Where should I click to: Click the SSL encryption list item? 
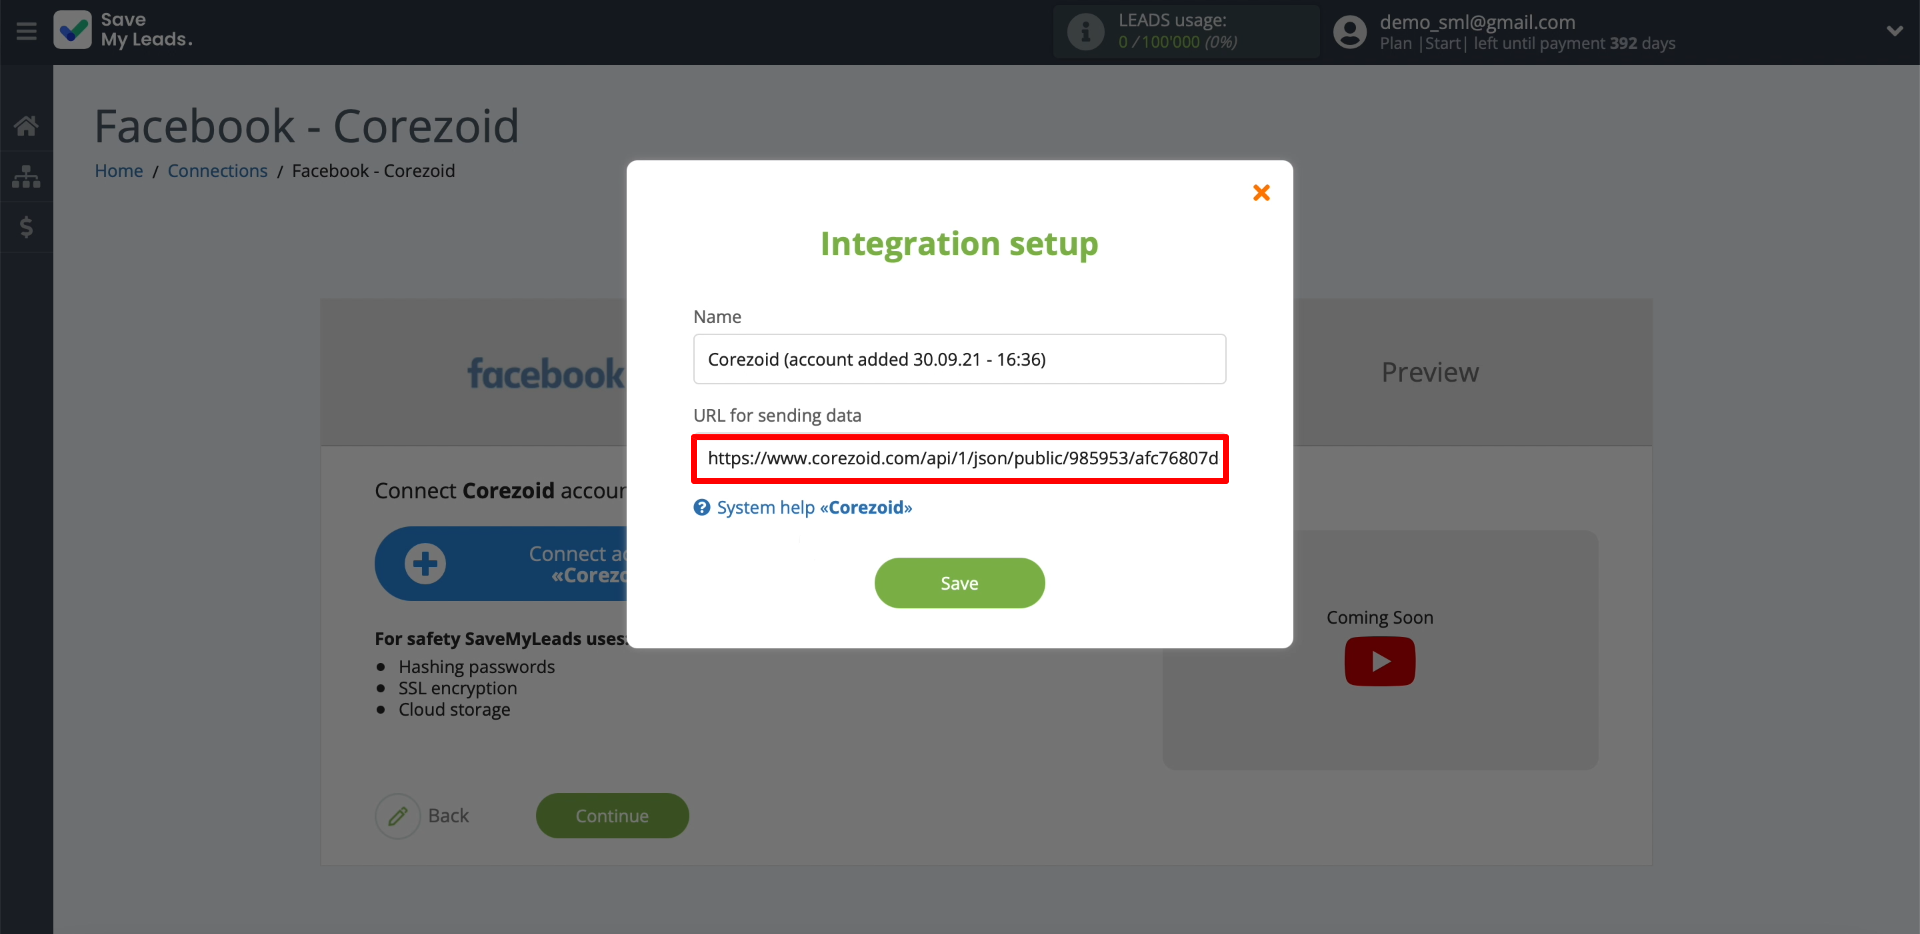[x=458, y=688]
